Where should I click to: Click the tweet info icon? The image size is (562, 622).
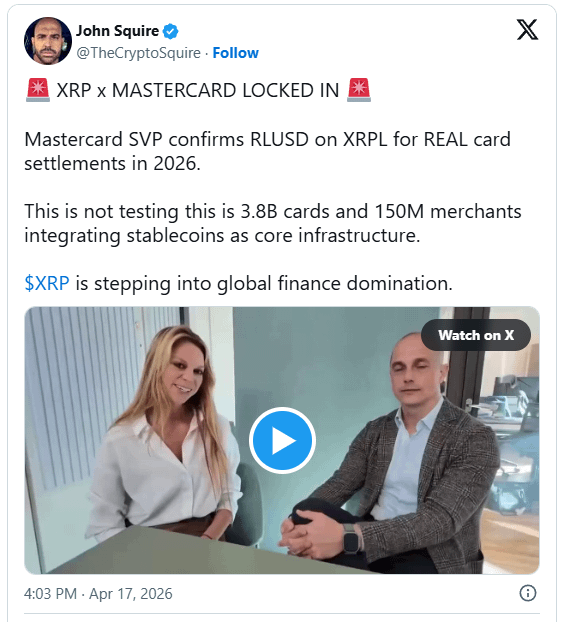[527, 593]
